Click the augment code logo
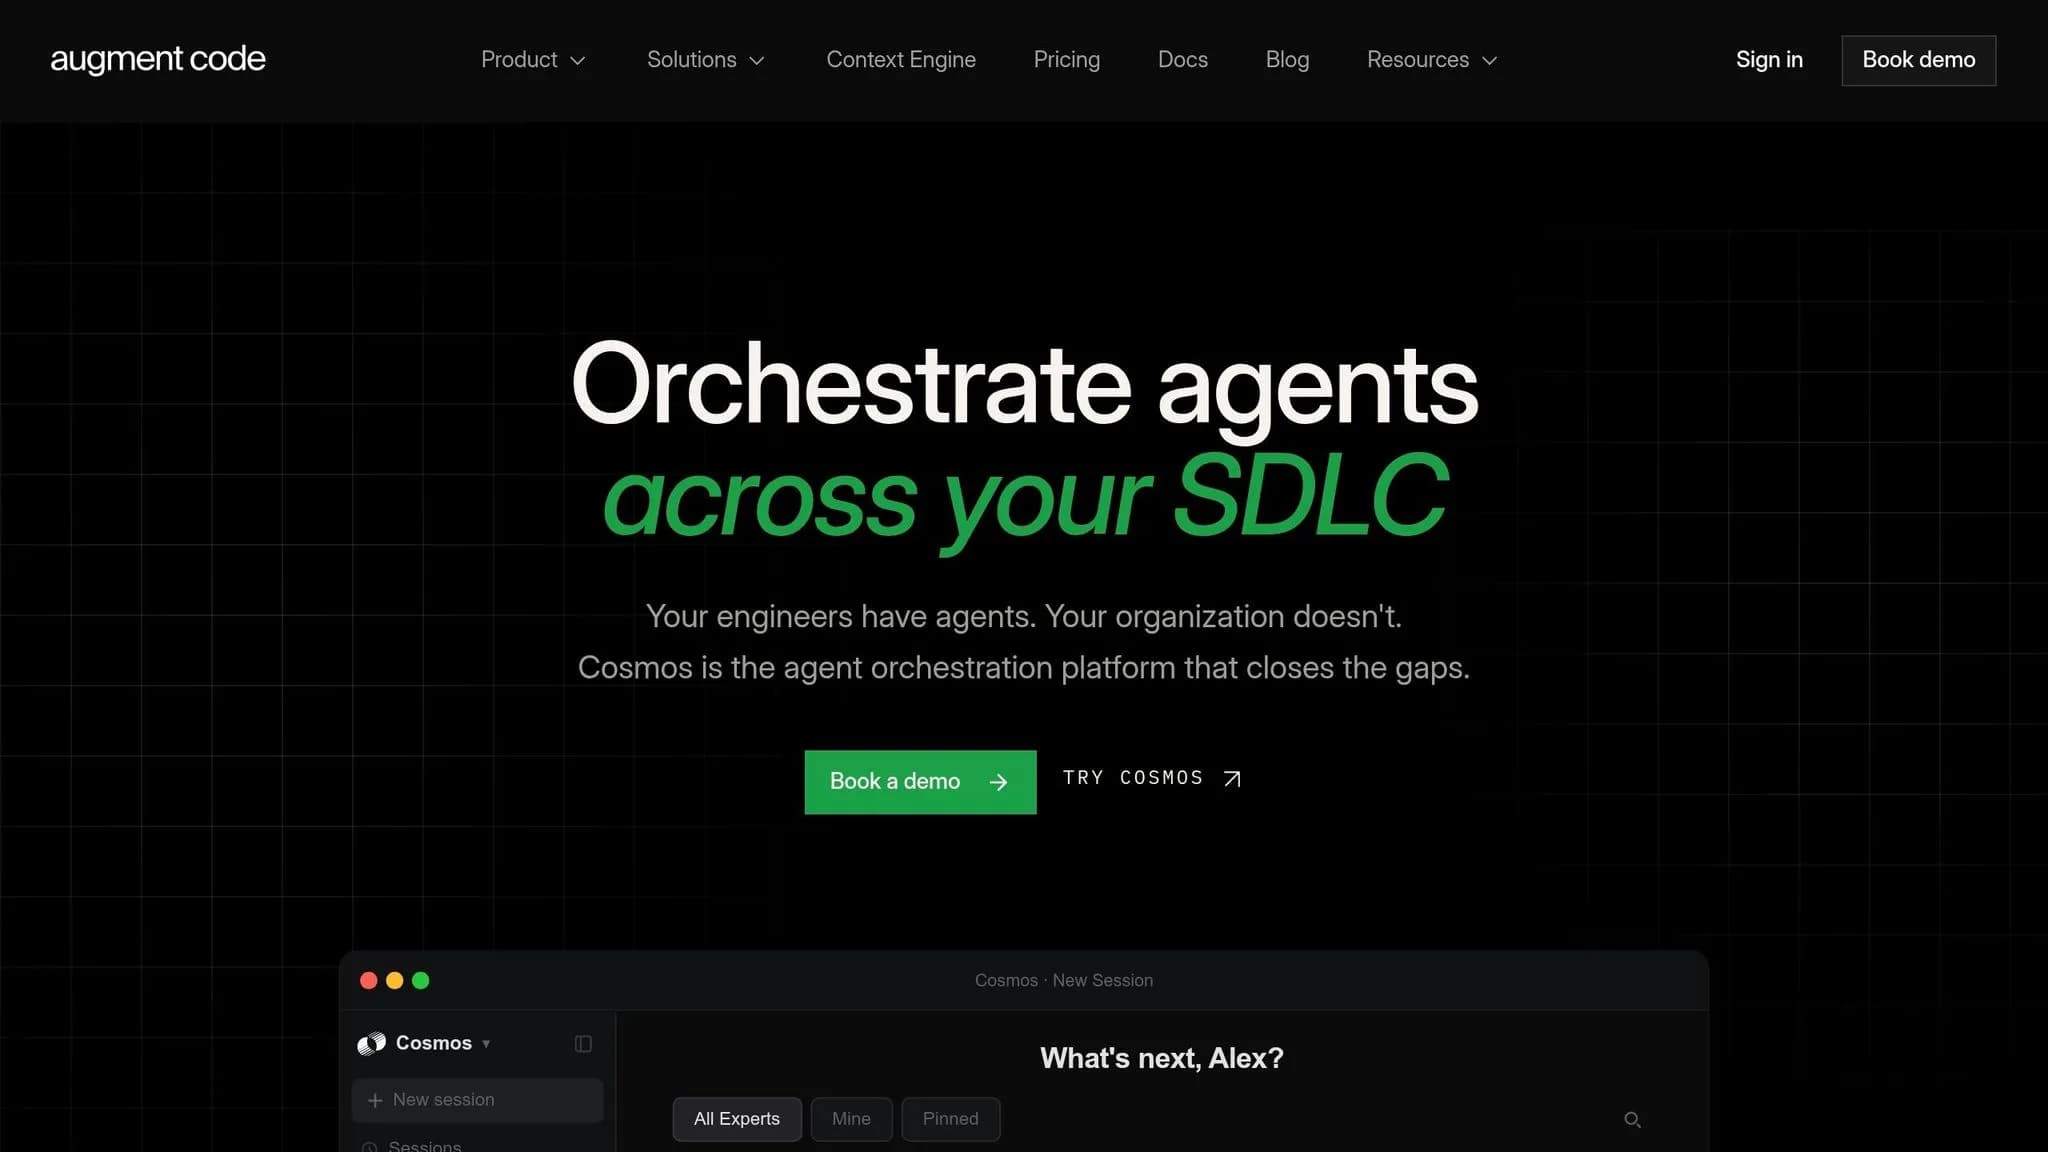The height and width of the screenshot is (1152, 2048). (x=158, y=59)
